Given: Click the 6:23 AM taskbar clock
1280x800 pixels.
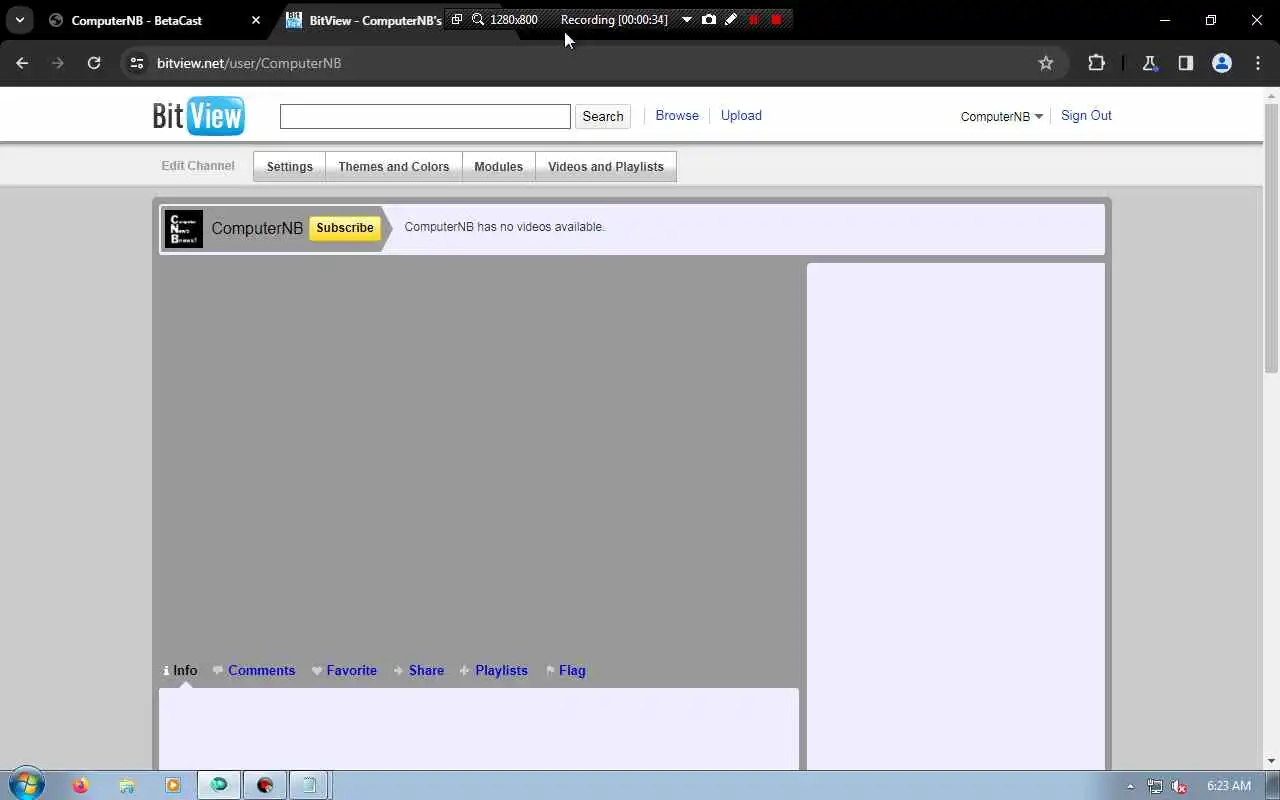Looking at the screenshot, I should 1229,786.
